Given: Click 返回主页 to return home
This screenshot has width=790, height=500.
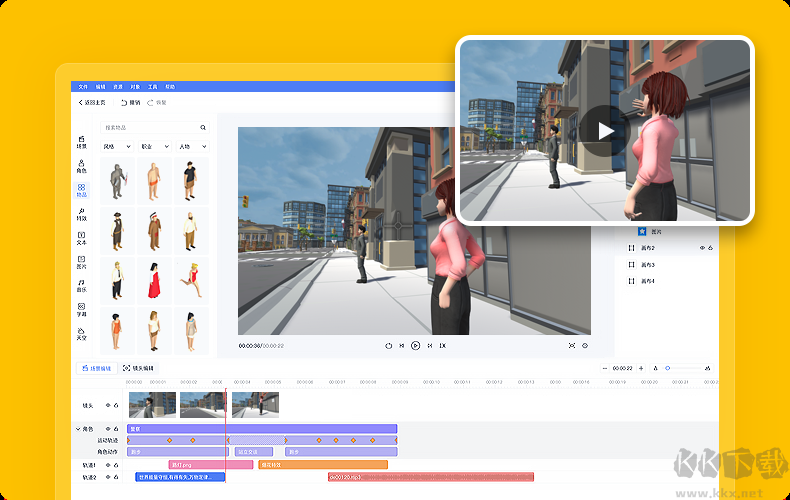Looking at the screenshot, I should click(x=93, y=102).
